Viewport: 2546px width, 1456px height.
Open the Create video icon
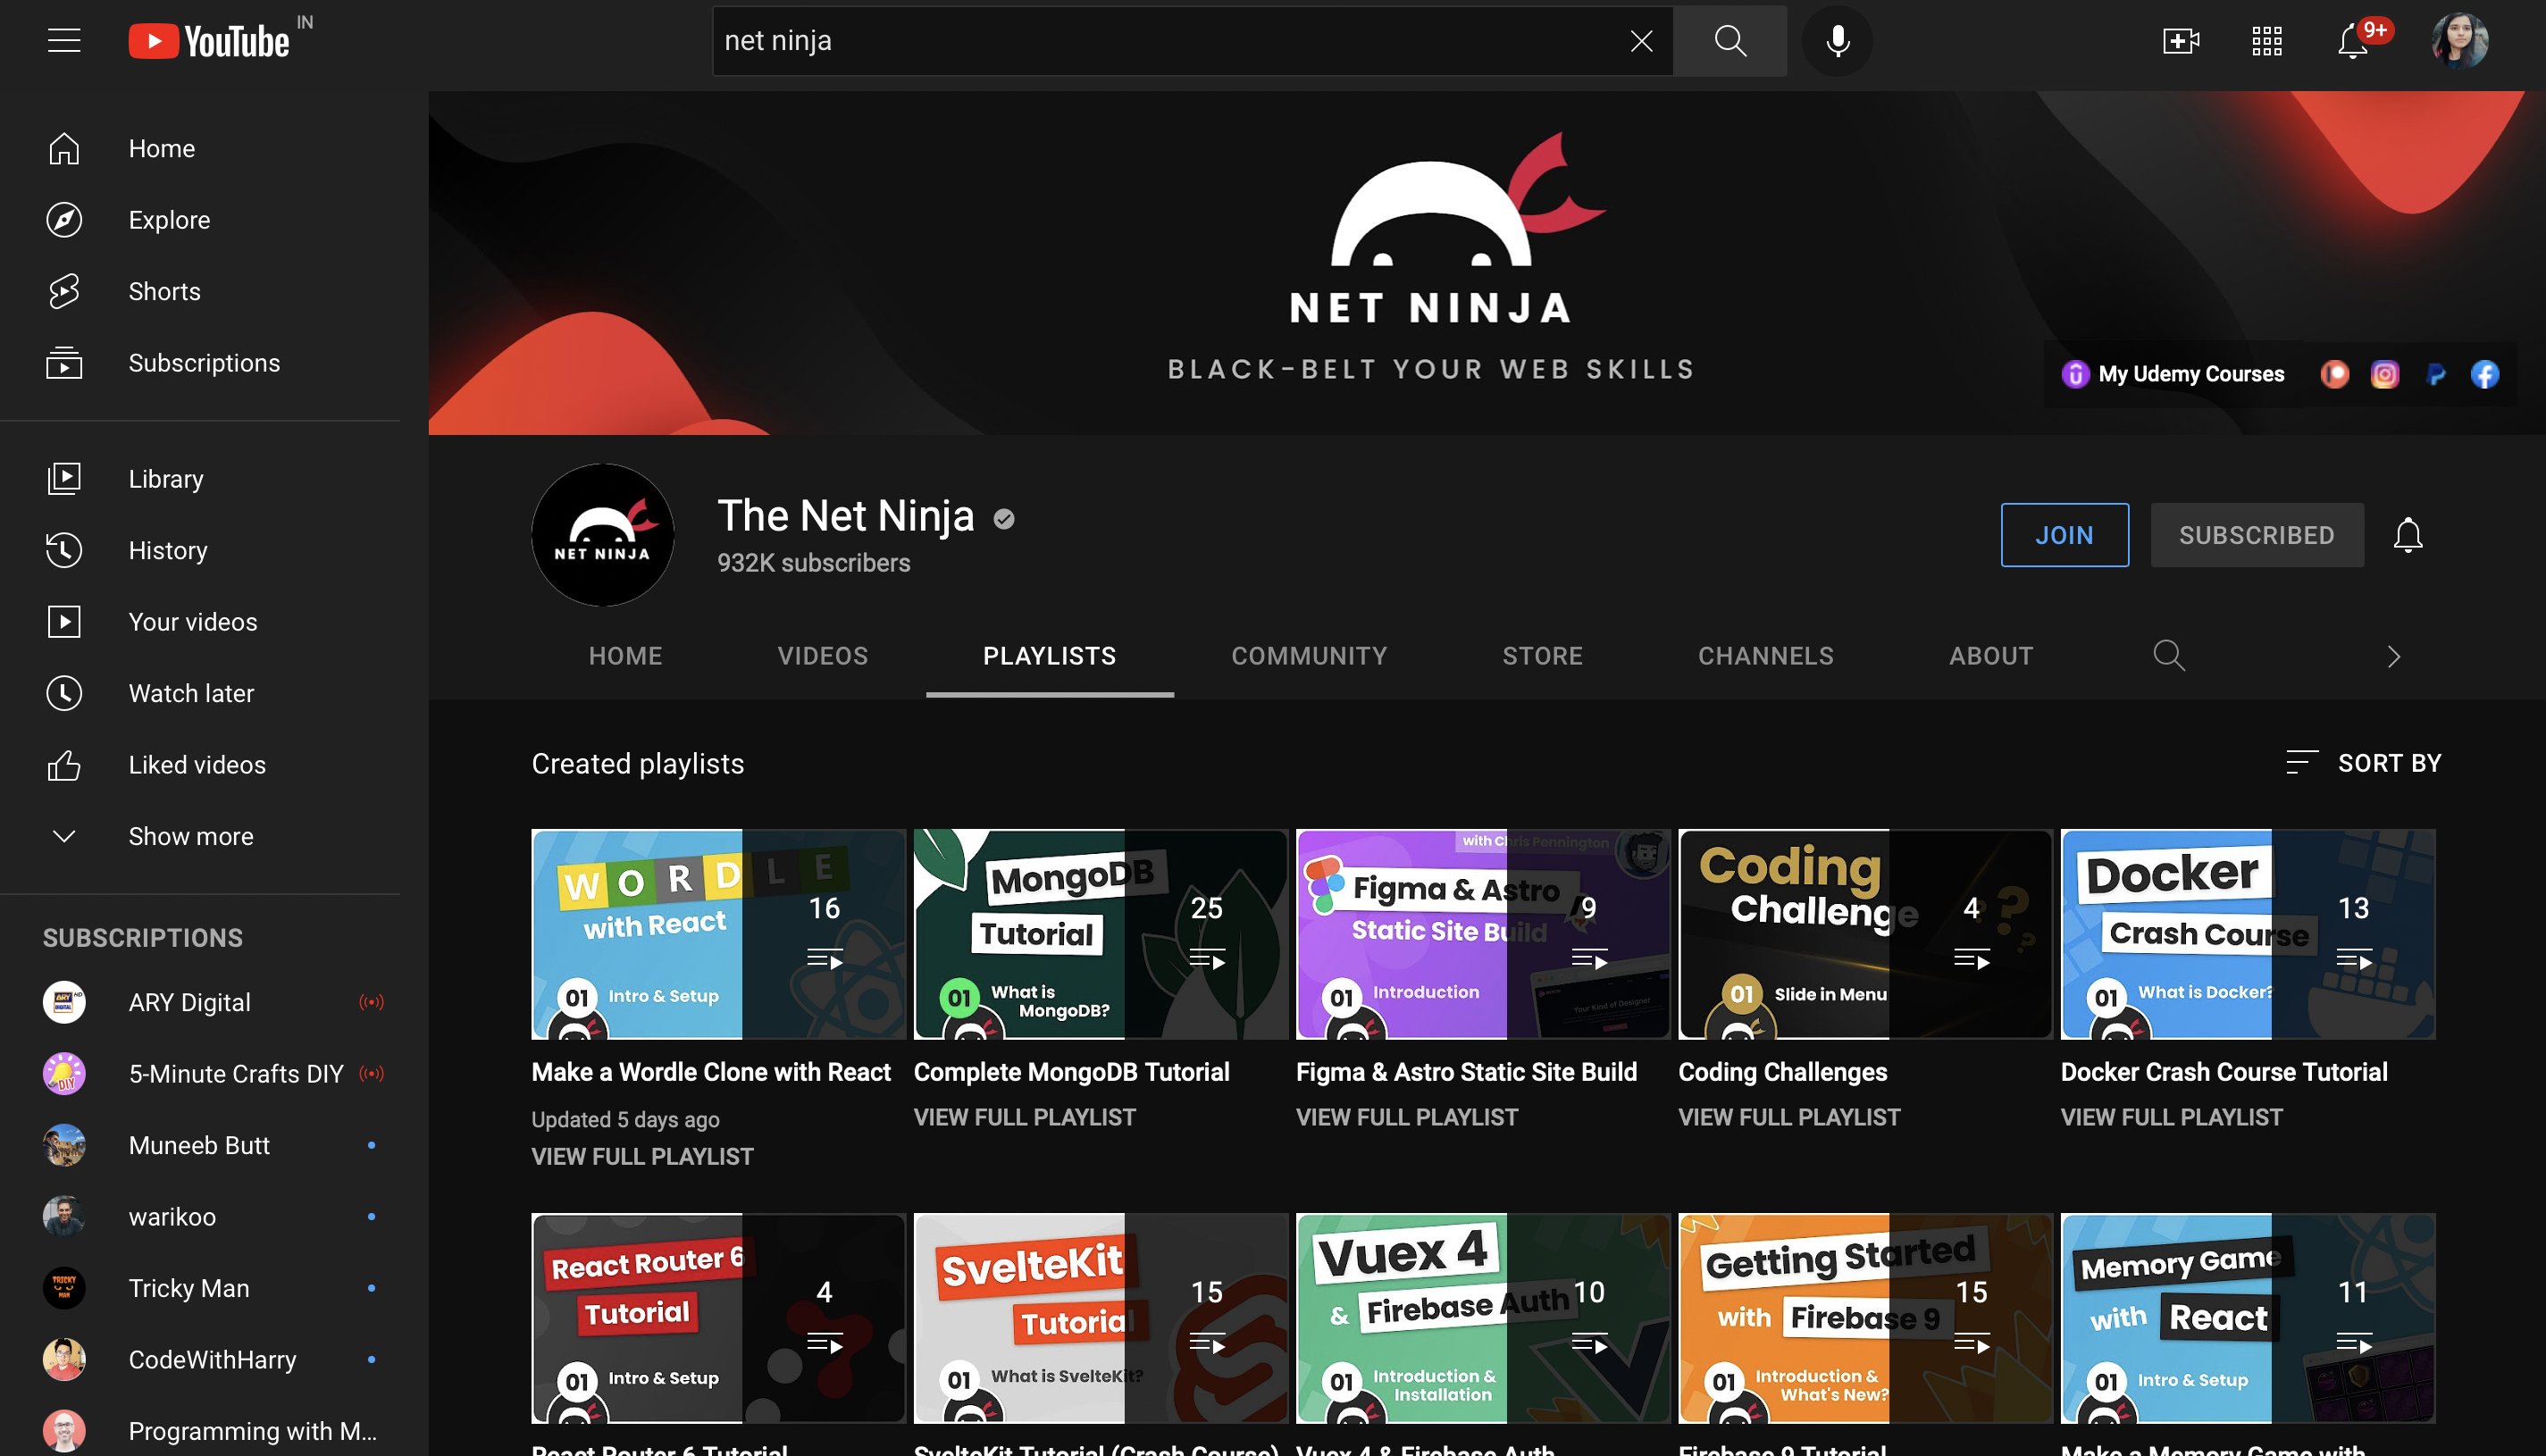[2180, 41]
